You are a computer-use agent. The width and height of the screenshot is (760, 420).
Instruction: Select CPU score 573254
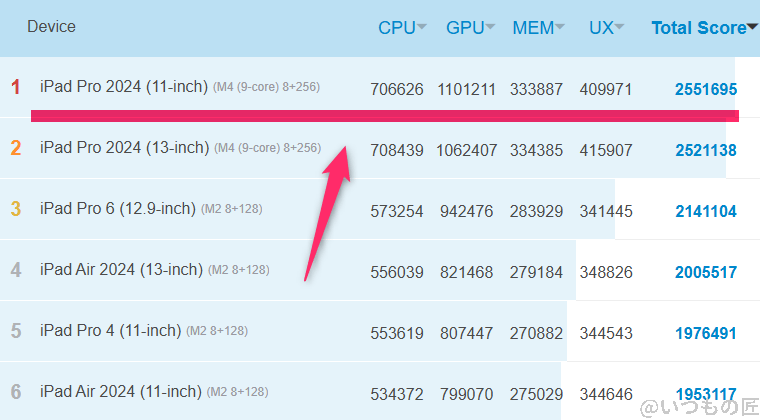(x=397, y=211)
